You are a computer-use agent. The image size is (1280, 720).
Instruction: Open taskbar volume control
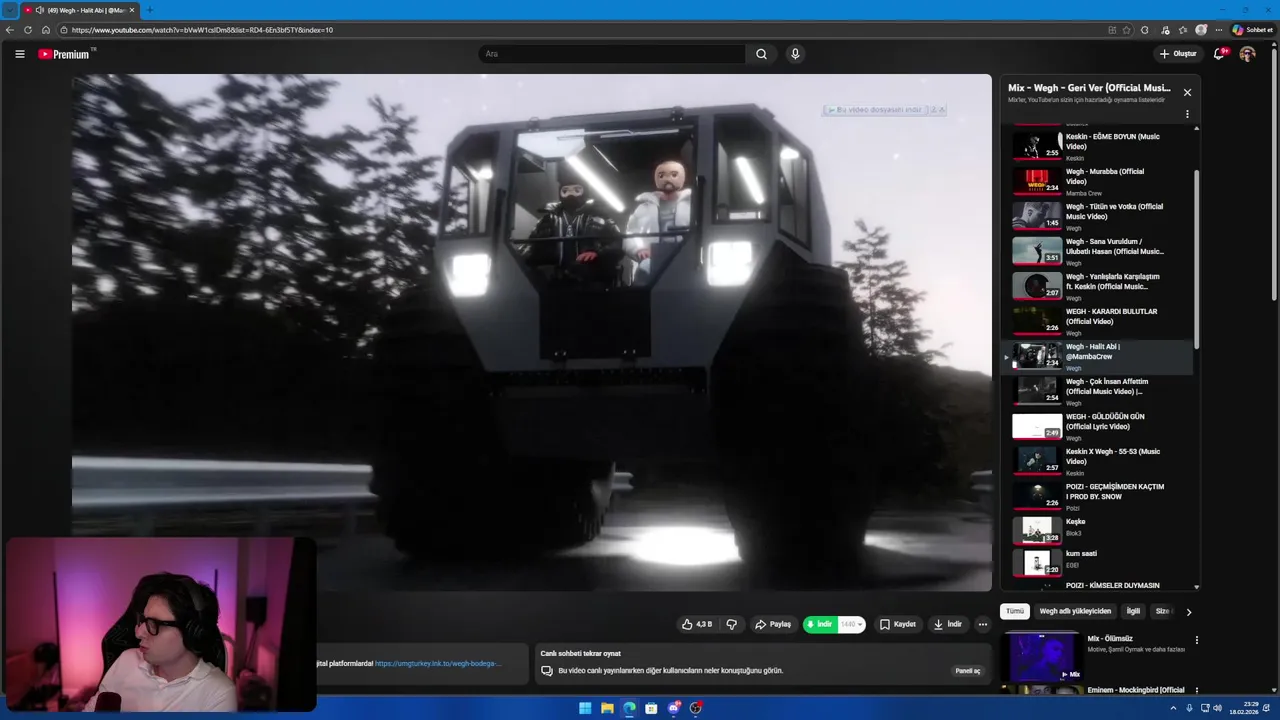point(1217,708)
